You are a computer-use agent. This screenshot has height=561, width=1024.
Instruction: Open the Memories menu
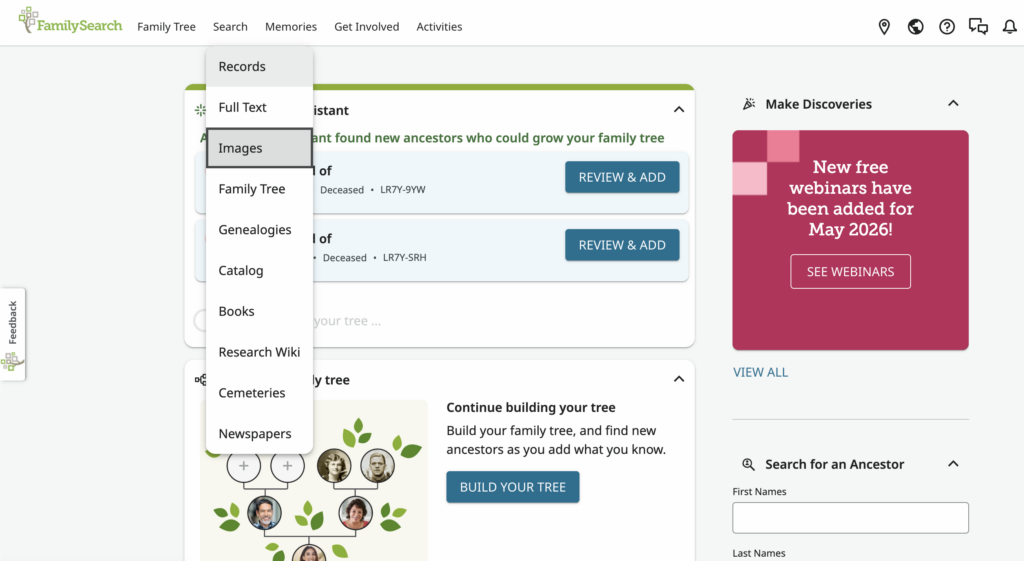[291, 27]
